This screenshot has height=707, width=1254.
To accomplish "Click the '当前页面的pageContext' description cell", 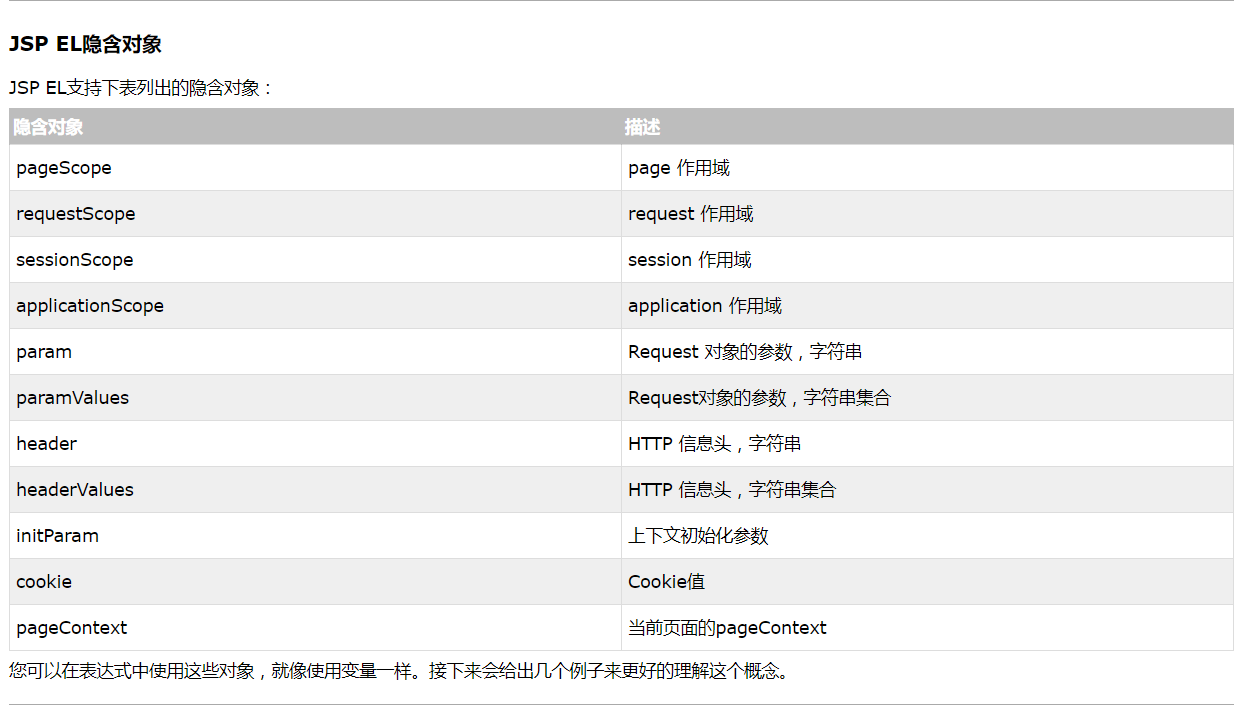I will (x=727, y=628).
